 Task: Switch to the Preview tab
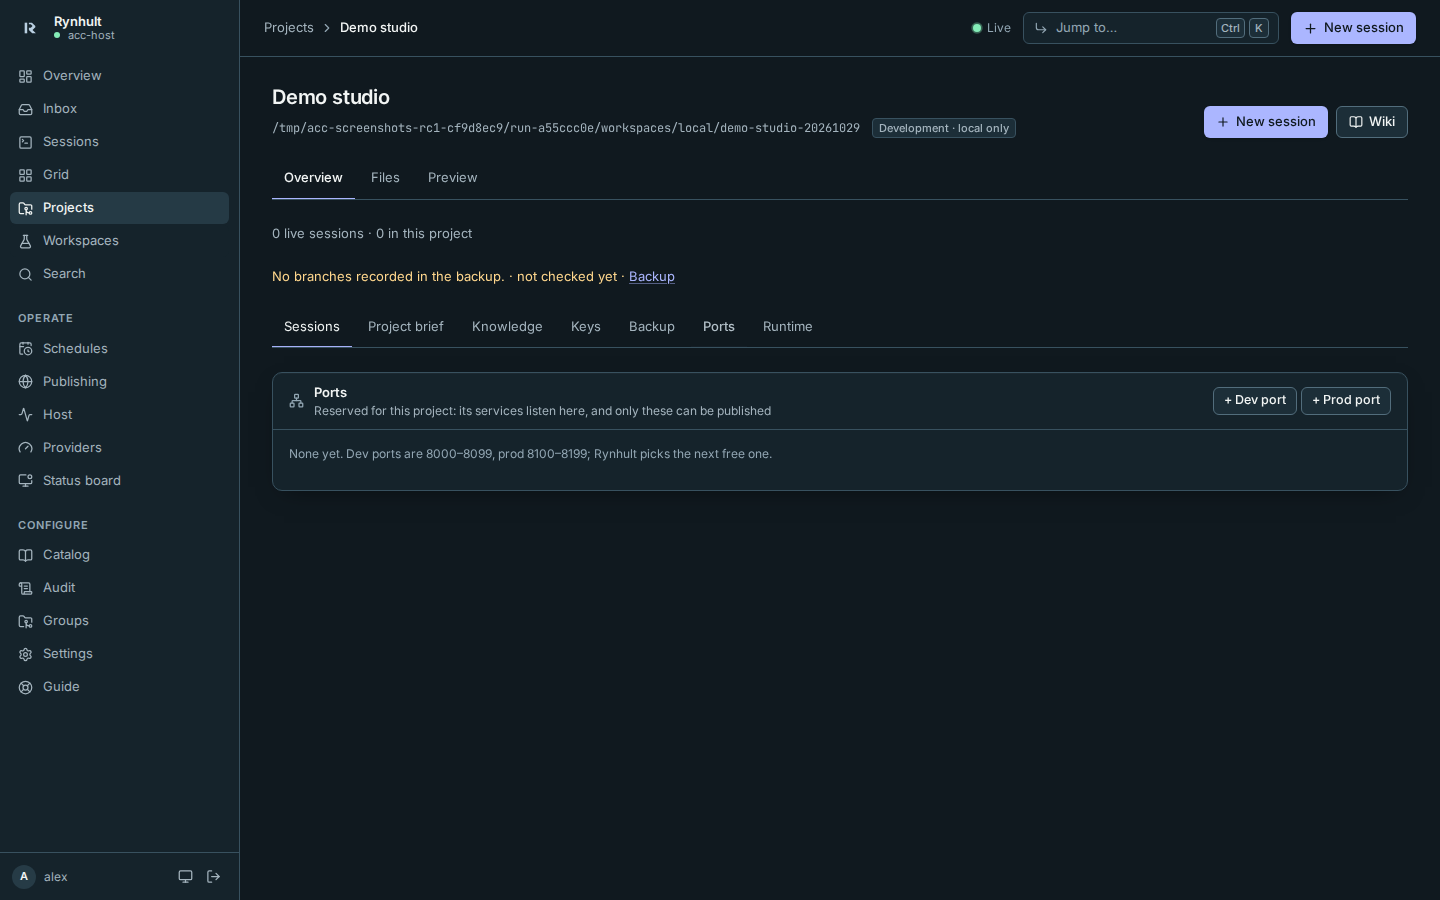[x=452, y=178]
